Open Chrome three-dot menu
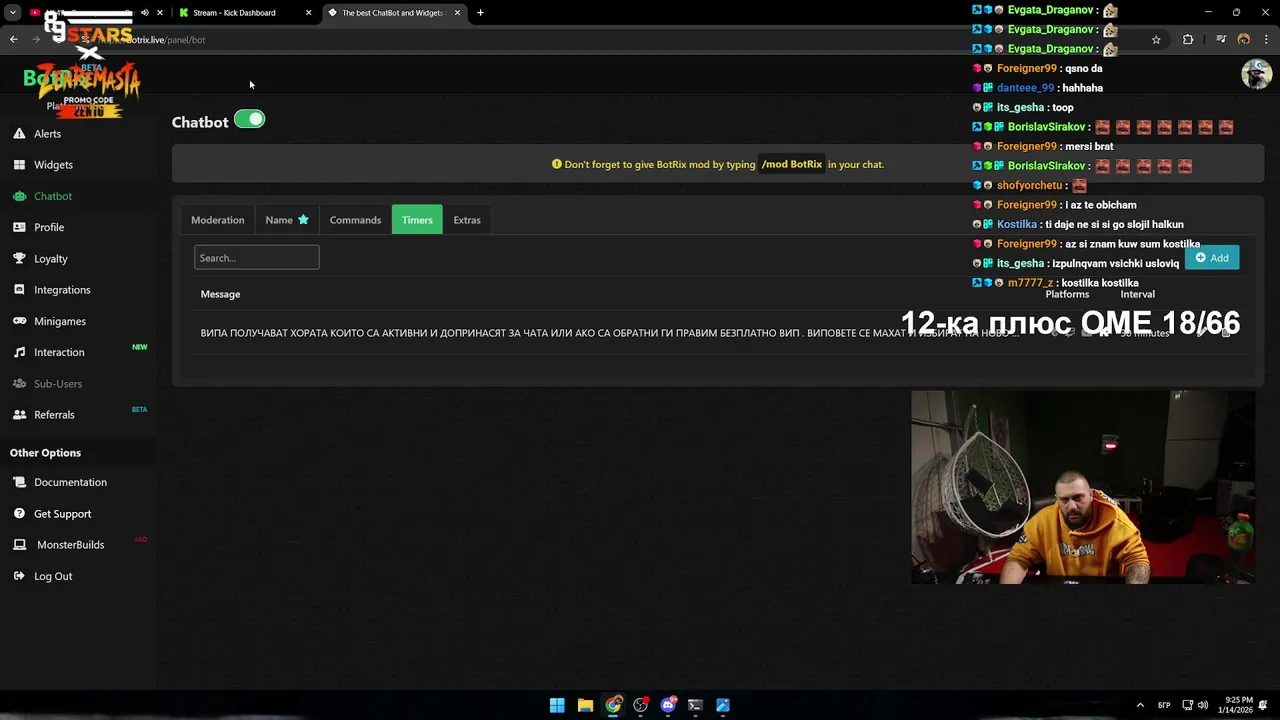This screenshot has height=720, width=1280. pyautogui.click(x=1266, y=40)
